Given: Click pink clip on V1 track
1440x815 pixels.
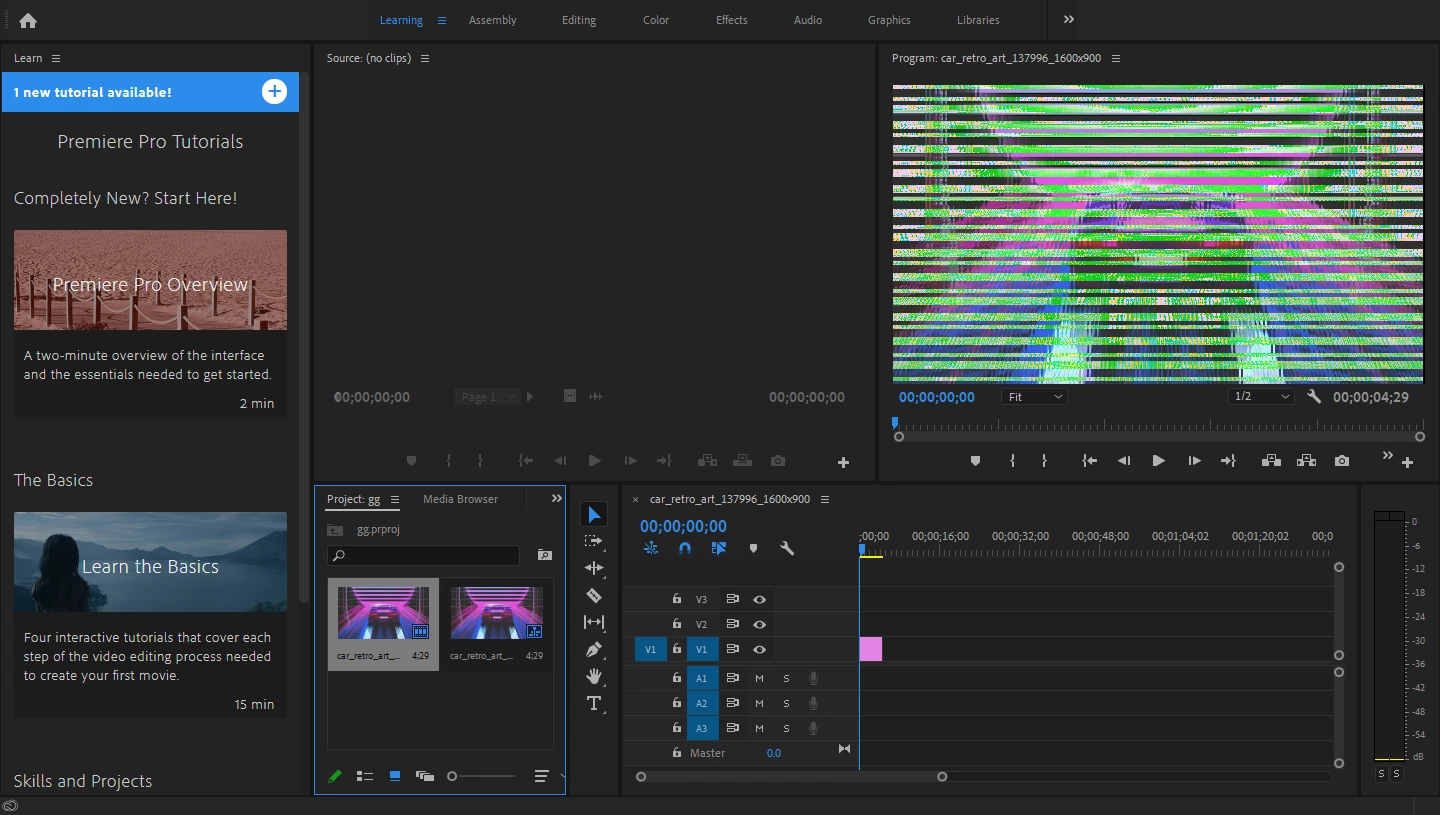Looking at the screenshot, I should point(870,649).
